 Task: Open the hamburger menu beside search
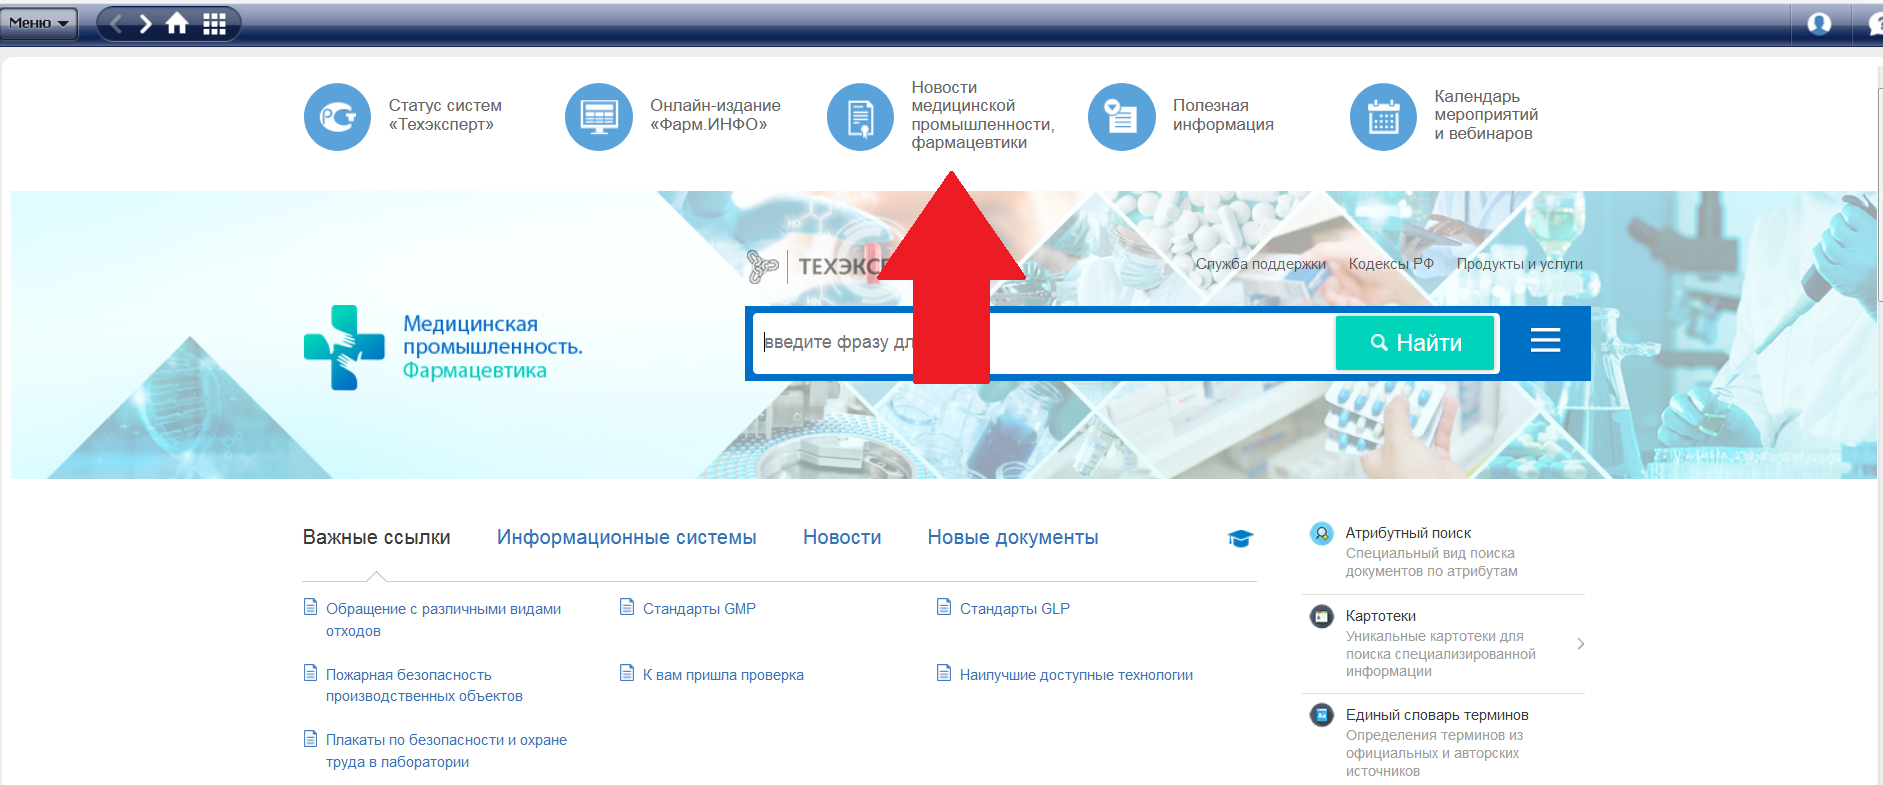click(1545, 341)
